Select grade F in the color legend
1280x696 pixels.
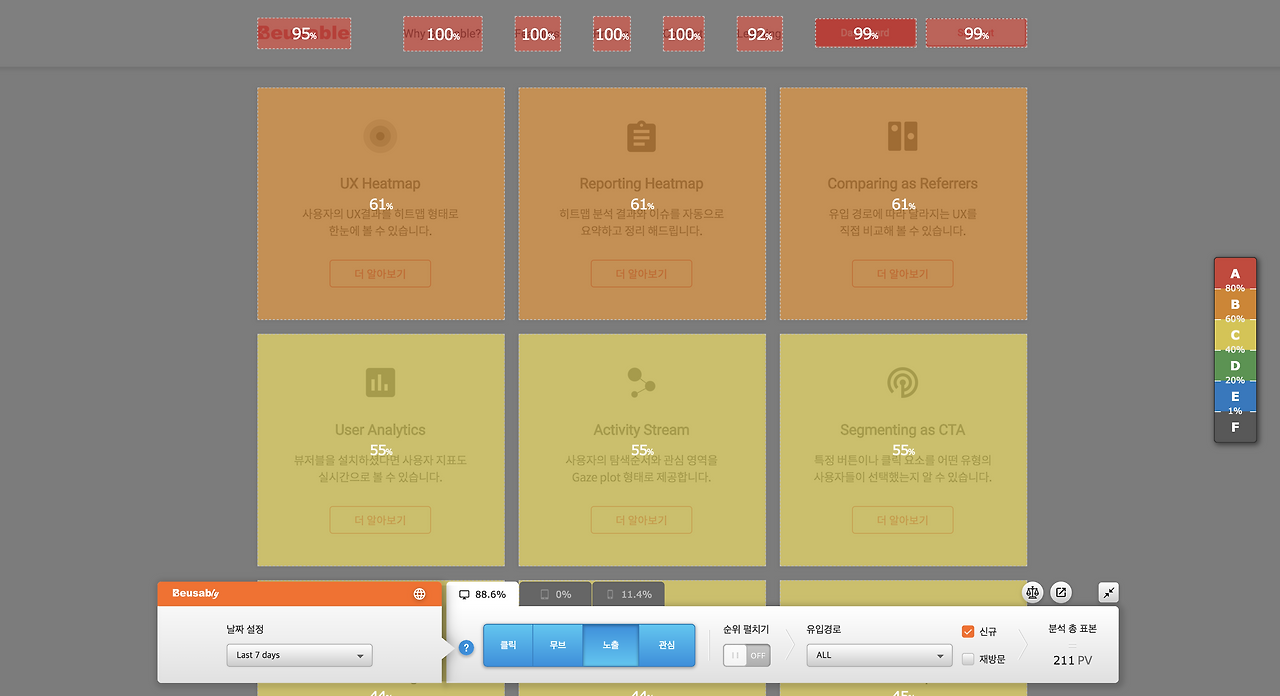1235,427
